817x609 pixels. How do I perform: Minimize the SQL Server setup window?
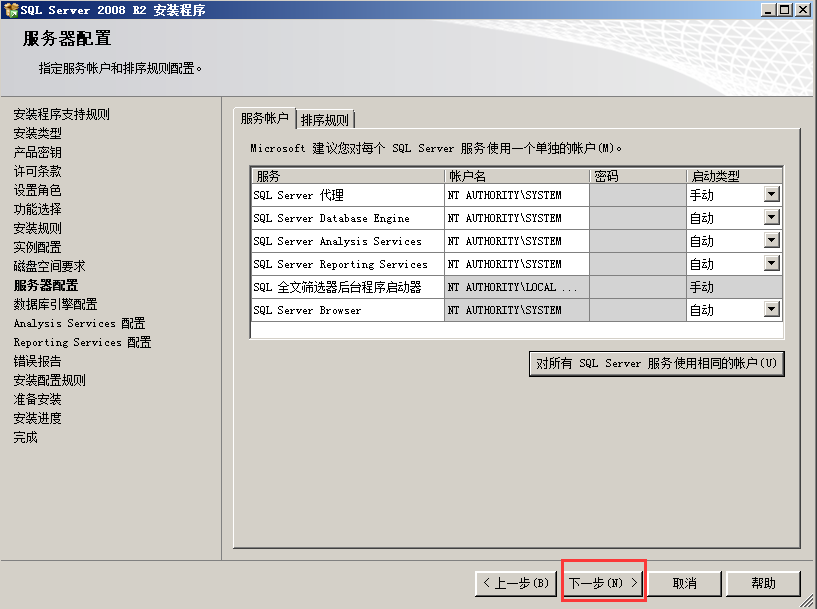pos(768,9)
